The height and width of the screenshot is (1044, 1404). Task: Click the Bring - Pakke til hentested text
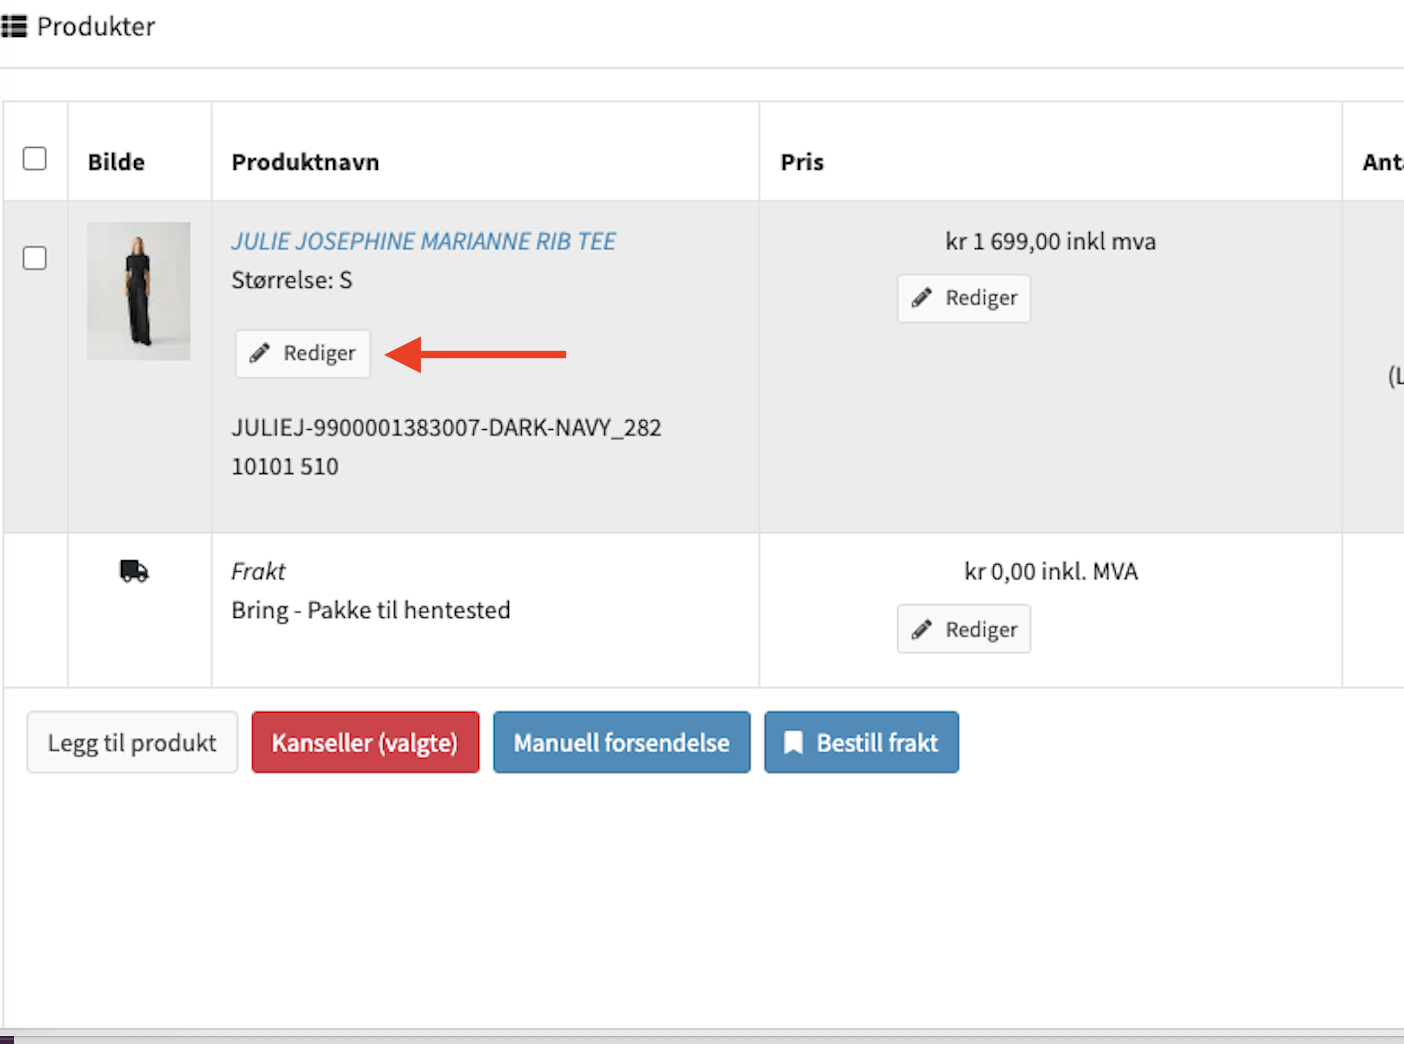pyautogui.click(x=371, y=611)
